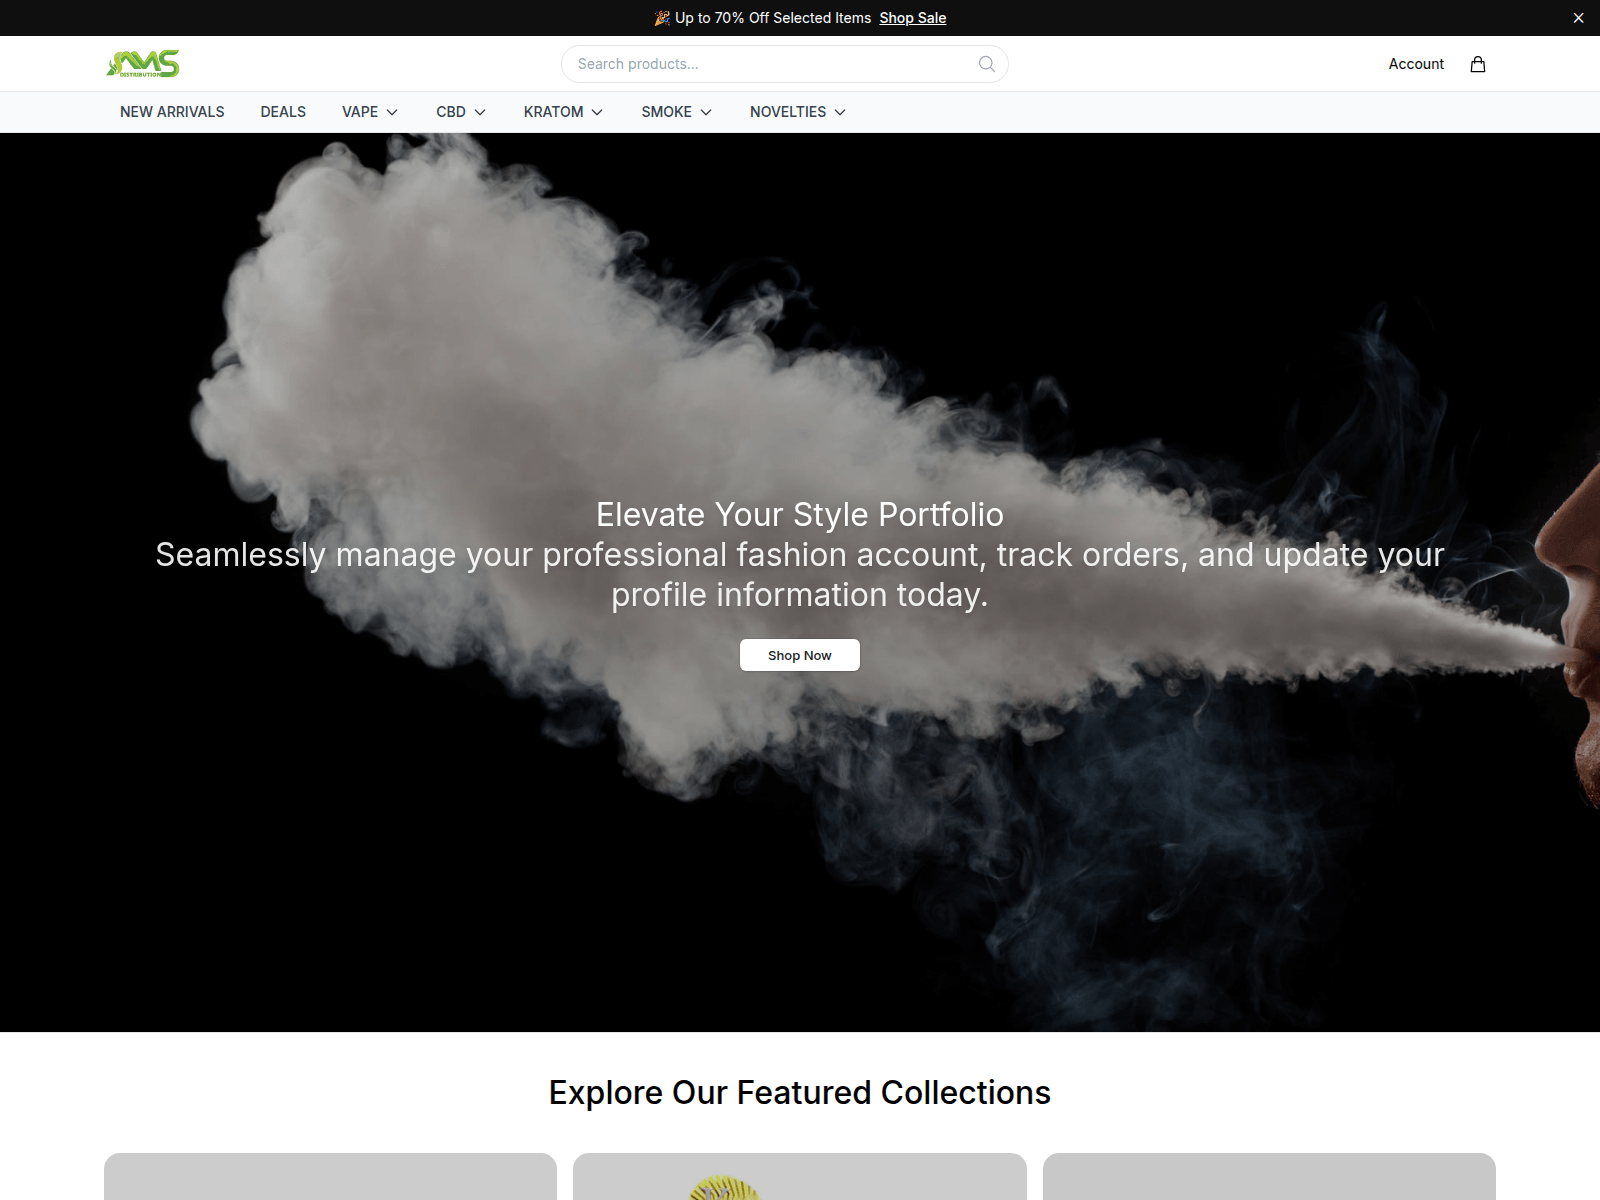Click the magnifying glass search icon

pos(987,64)
